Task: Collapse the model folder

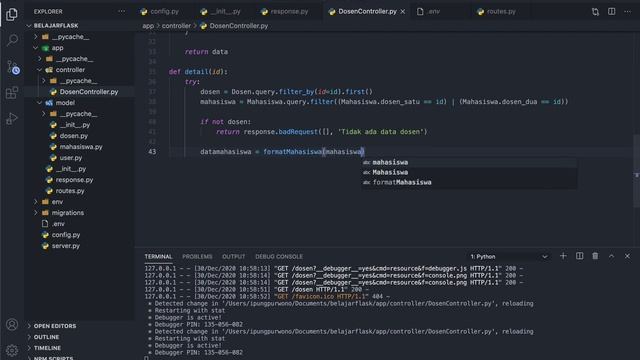Action: click(x=64, y=103)
